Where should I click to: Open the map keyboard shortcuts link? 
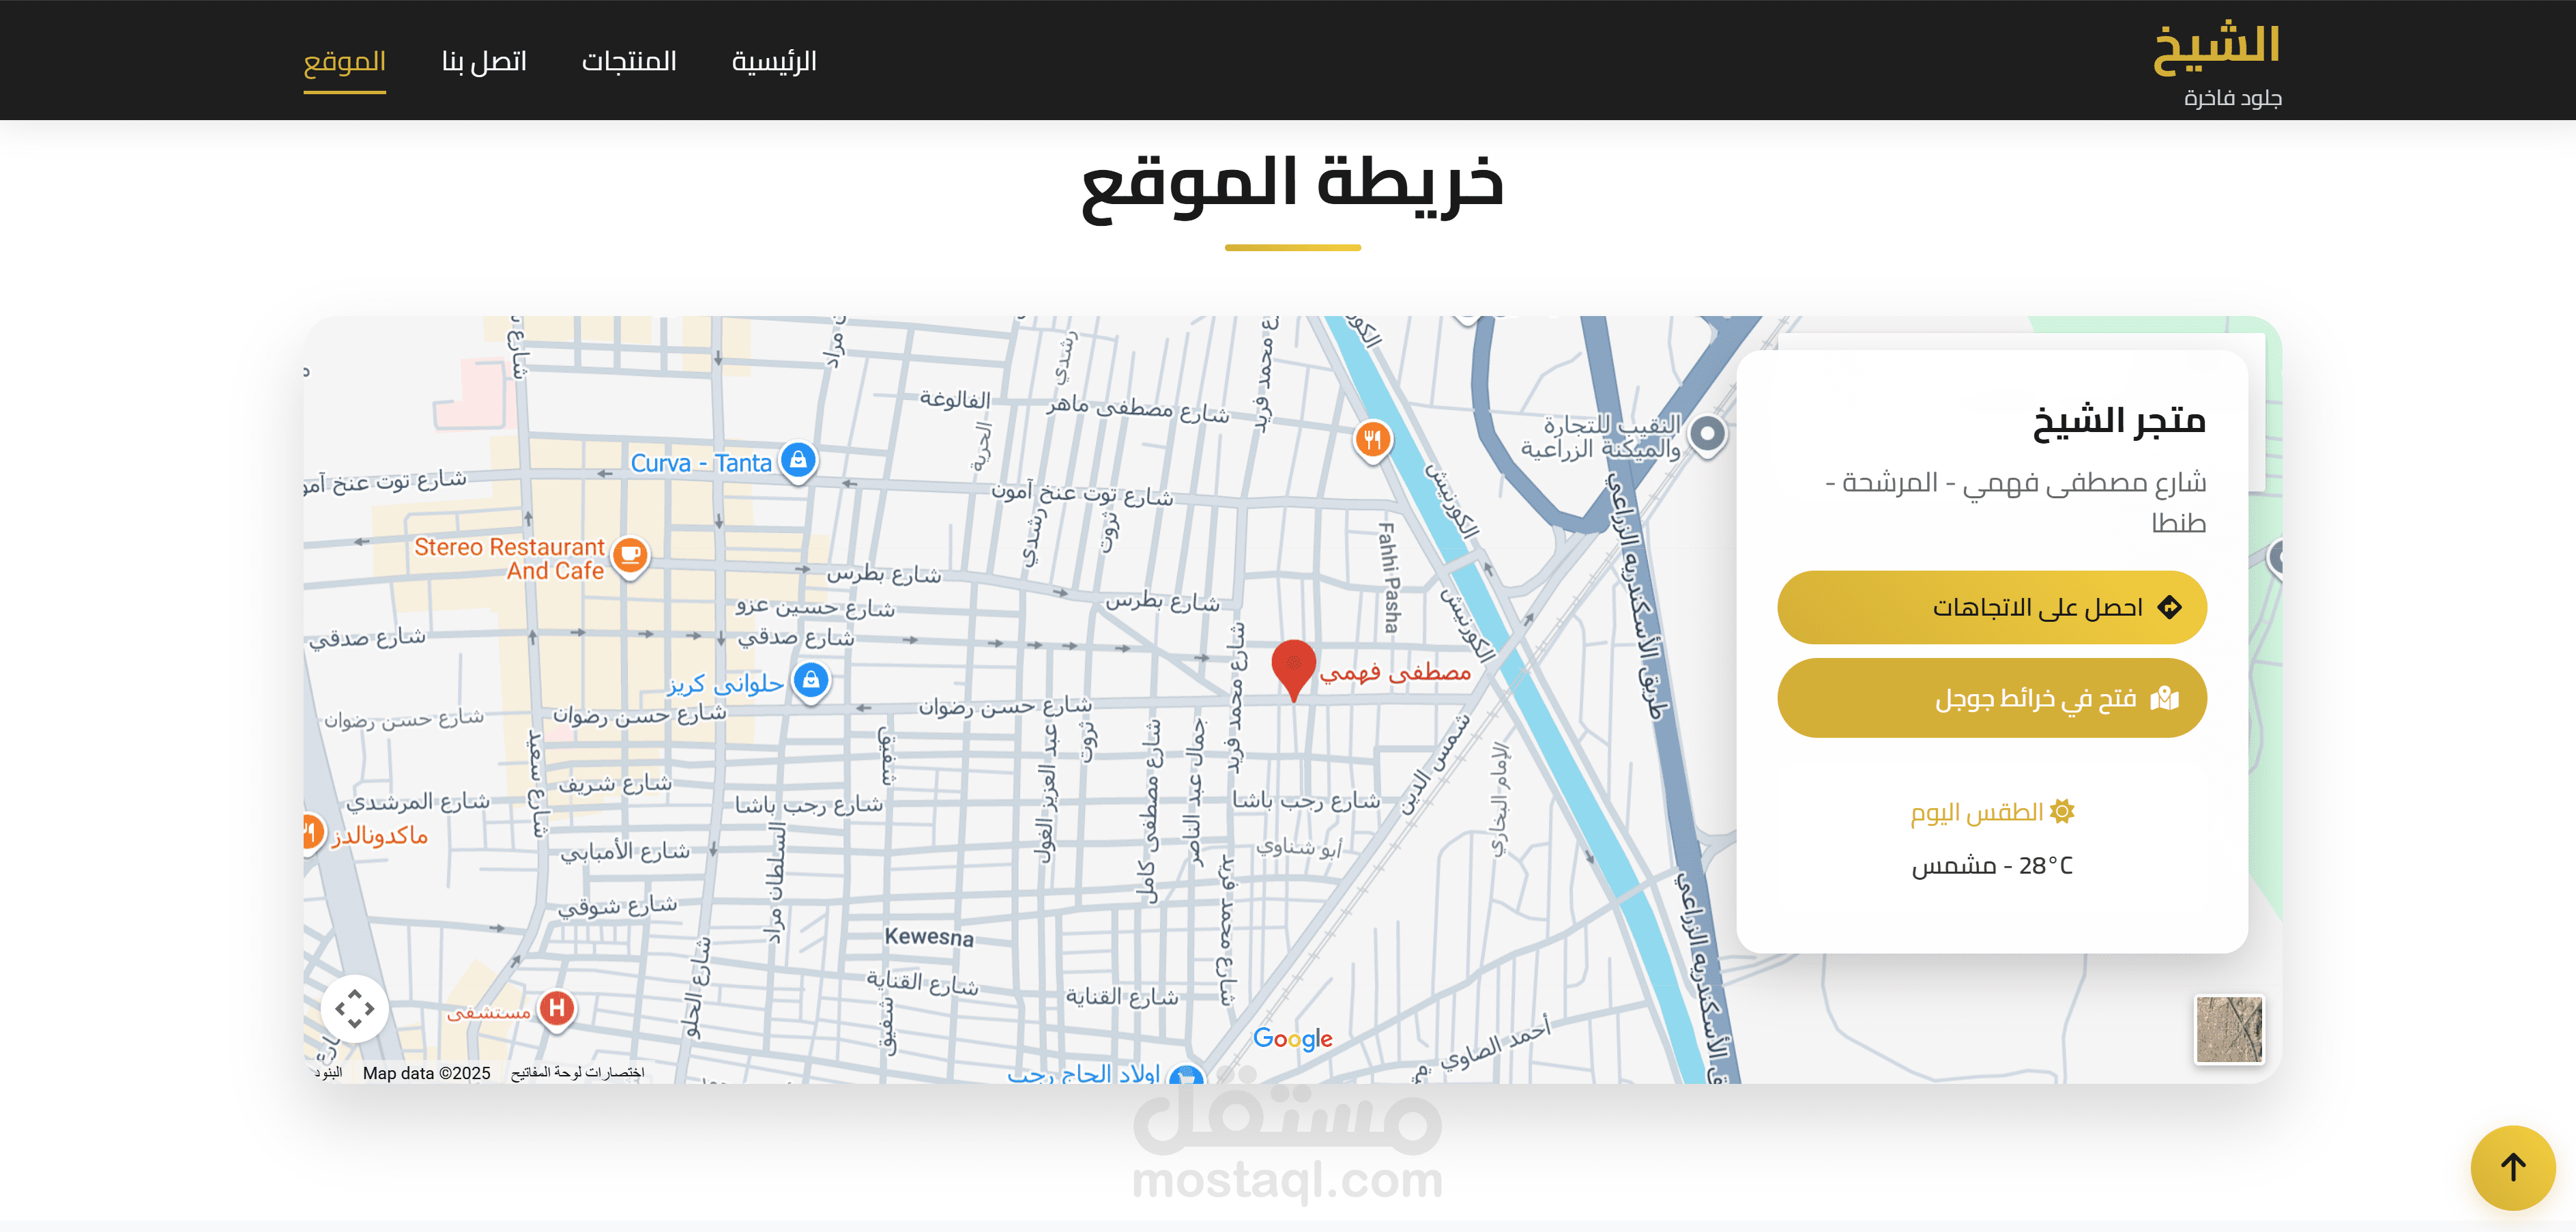pos(578,1073)
